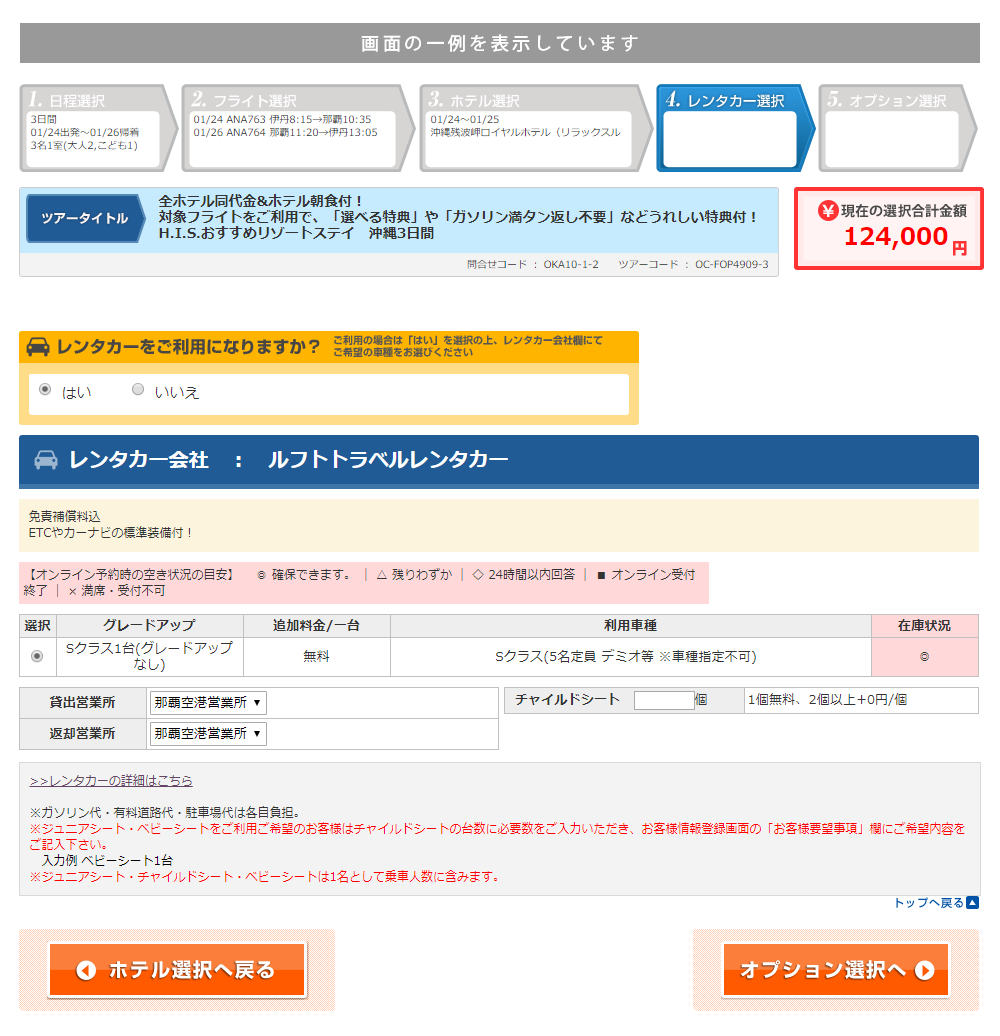
Task: Click the left arrow icon on hotel back button
Action: (x=86, y=970)
